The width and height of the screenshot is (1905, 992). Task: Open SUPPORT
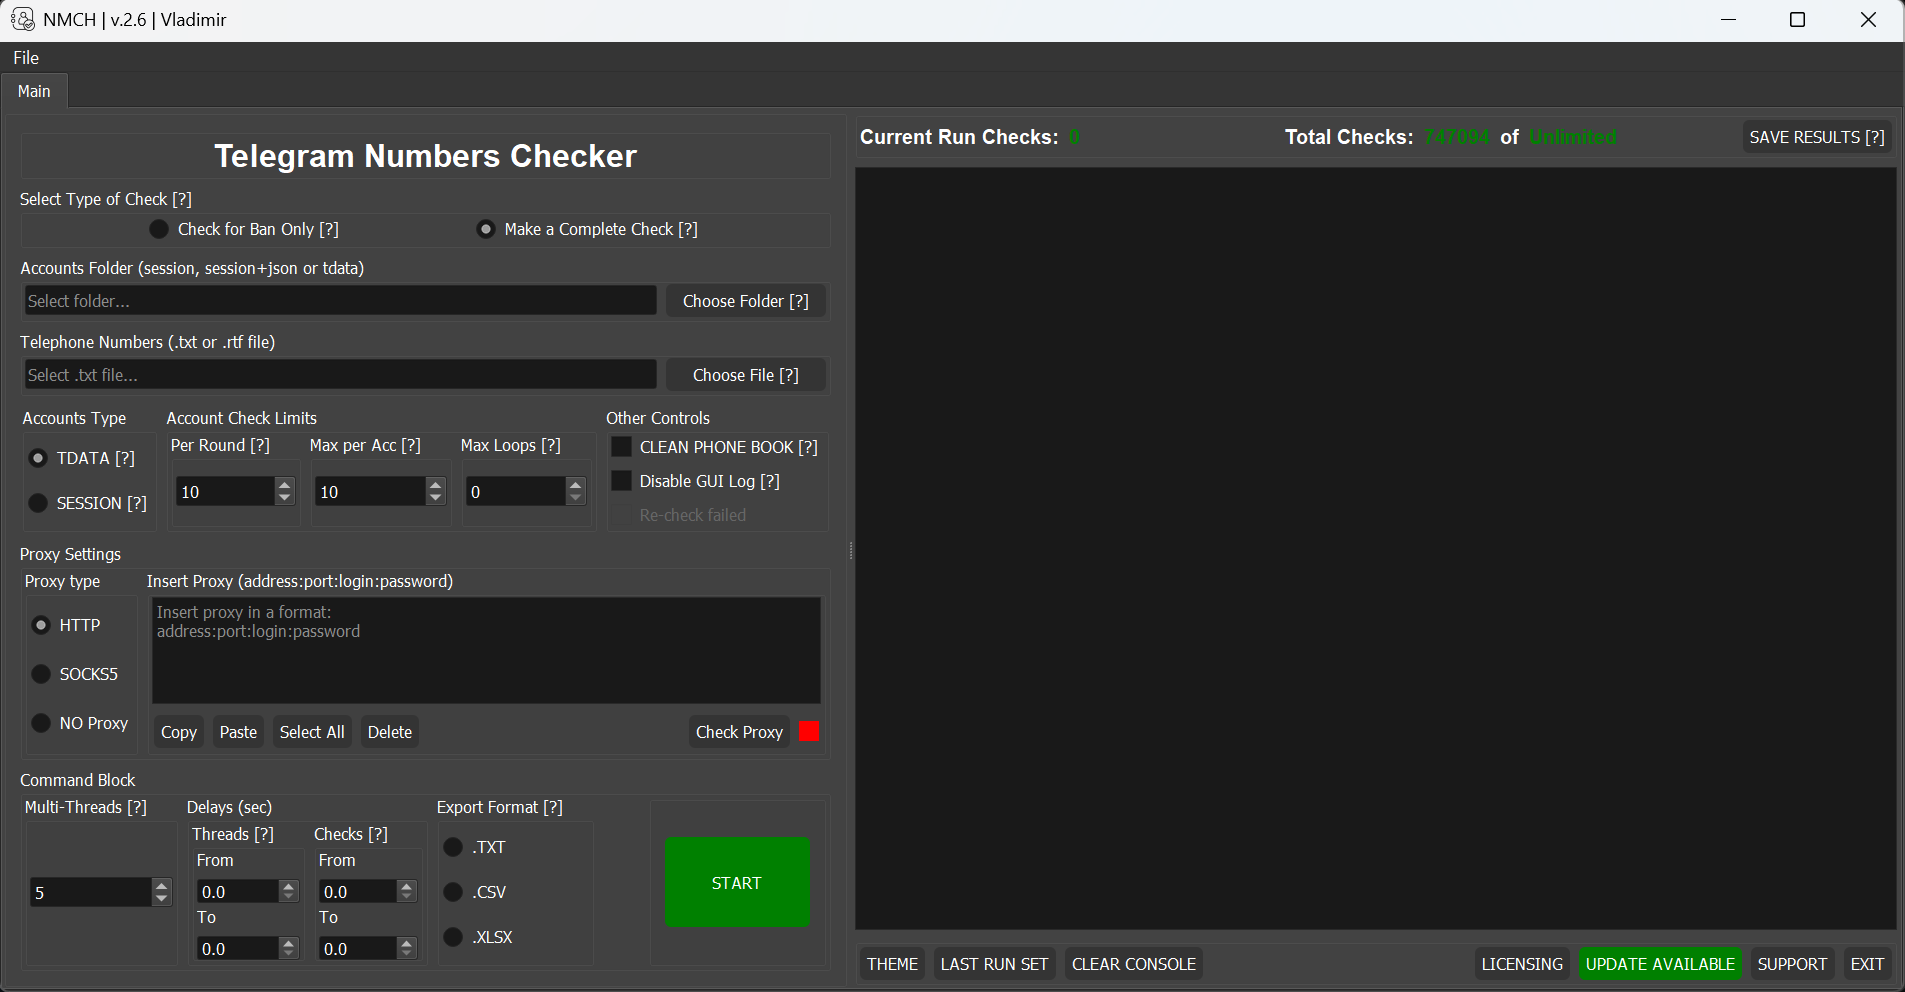[x=1792, y=964]
